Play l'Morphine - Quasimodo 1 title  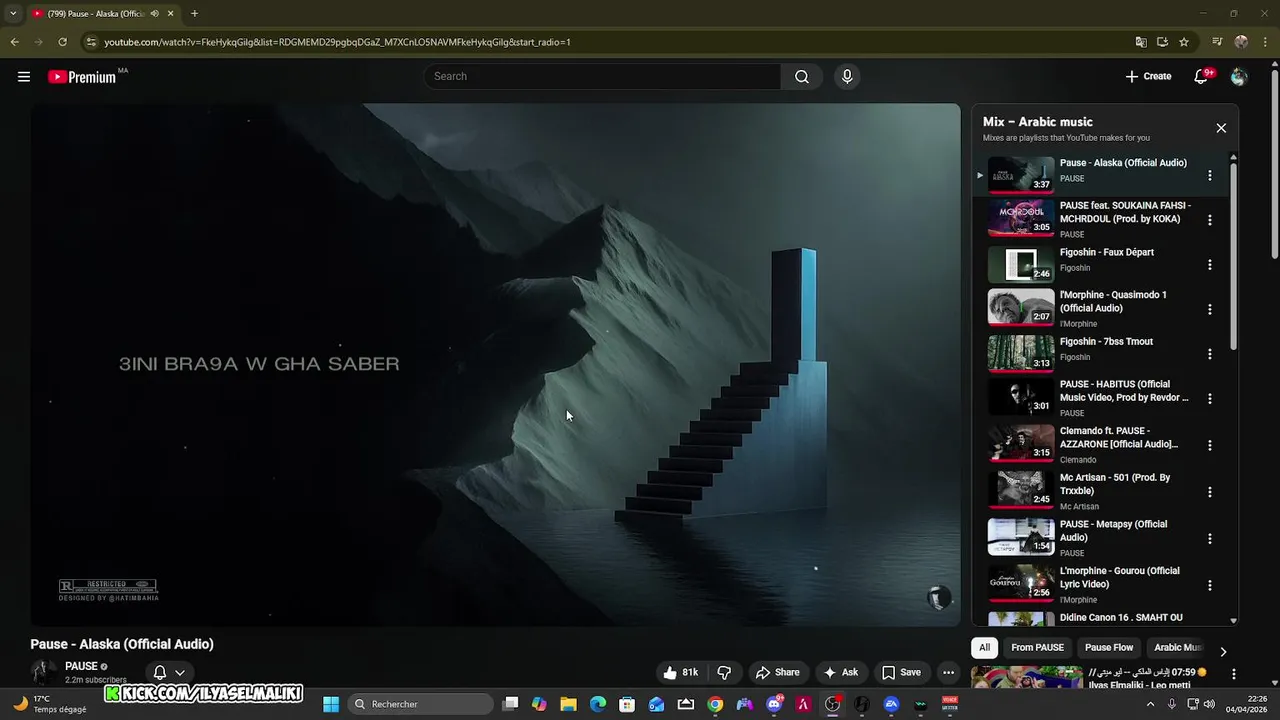pyautogui.click(x=1113, y=302)
